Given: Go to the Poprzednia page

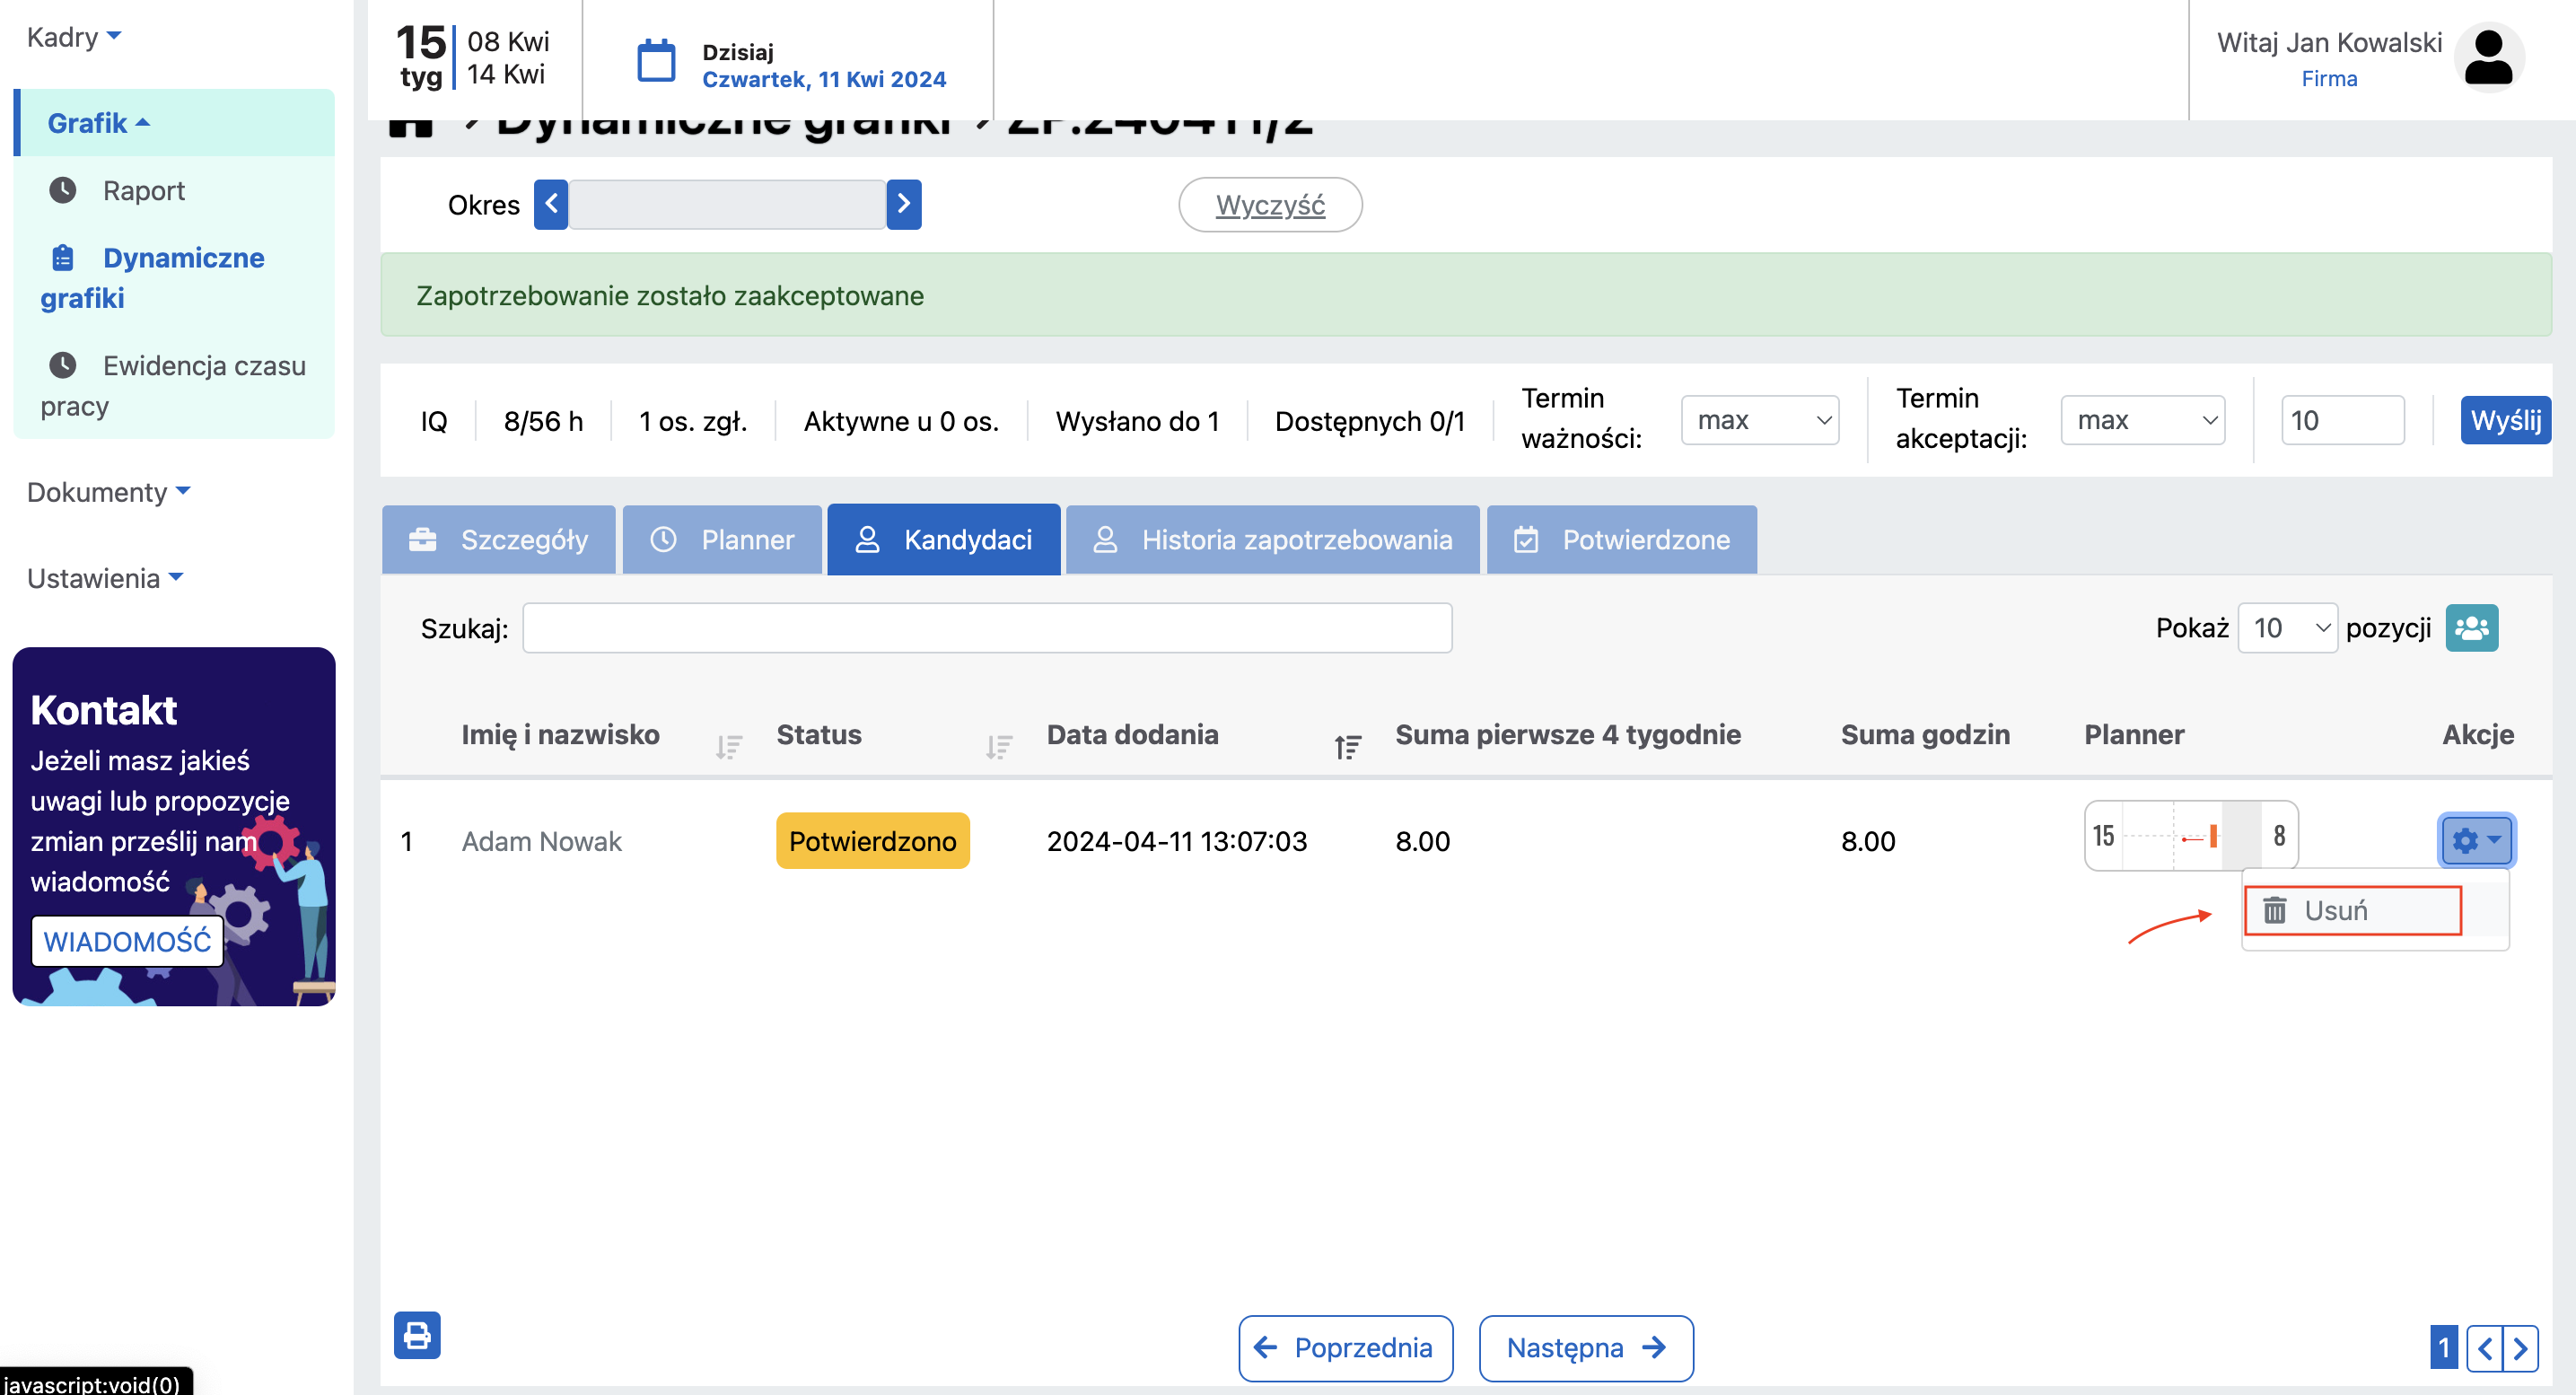Looking at the screenshot, I should point(1345,1347).
